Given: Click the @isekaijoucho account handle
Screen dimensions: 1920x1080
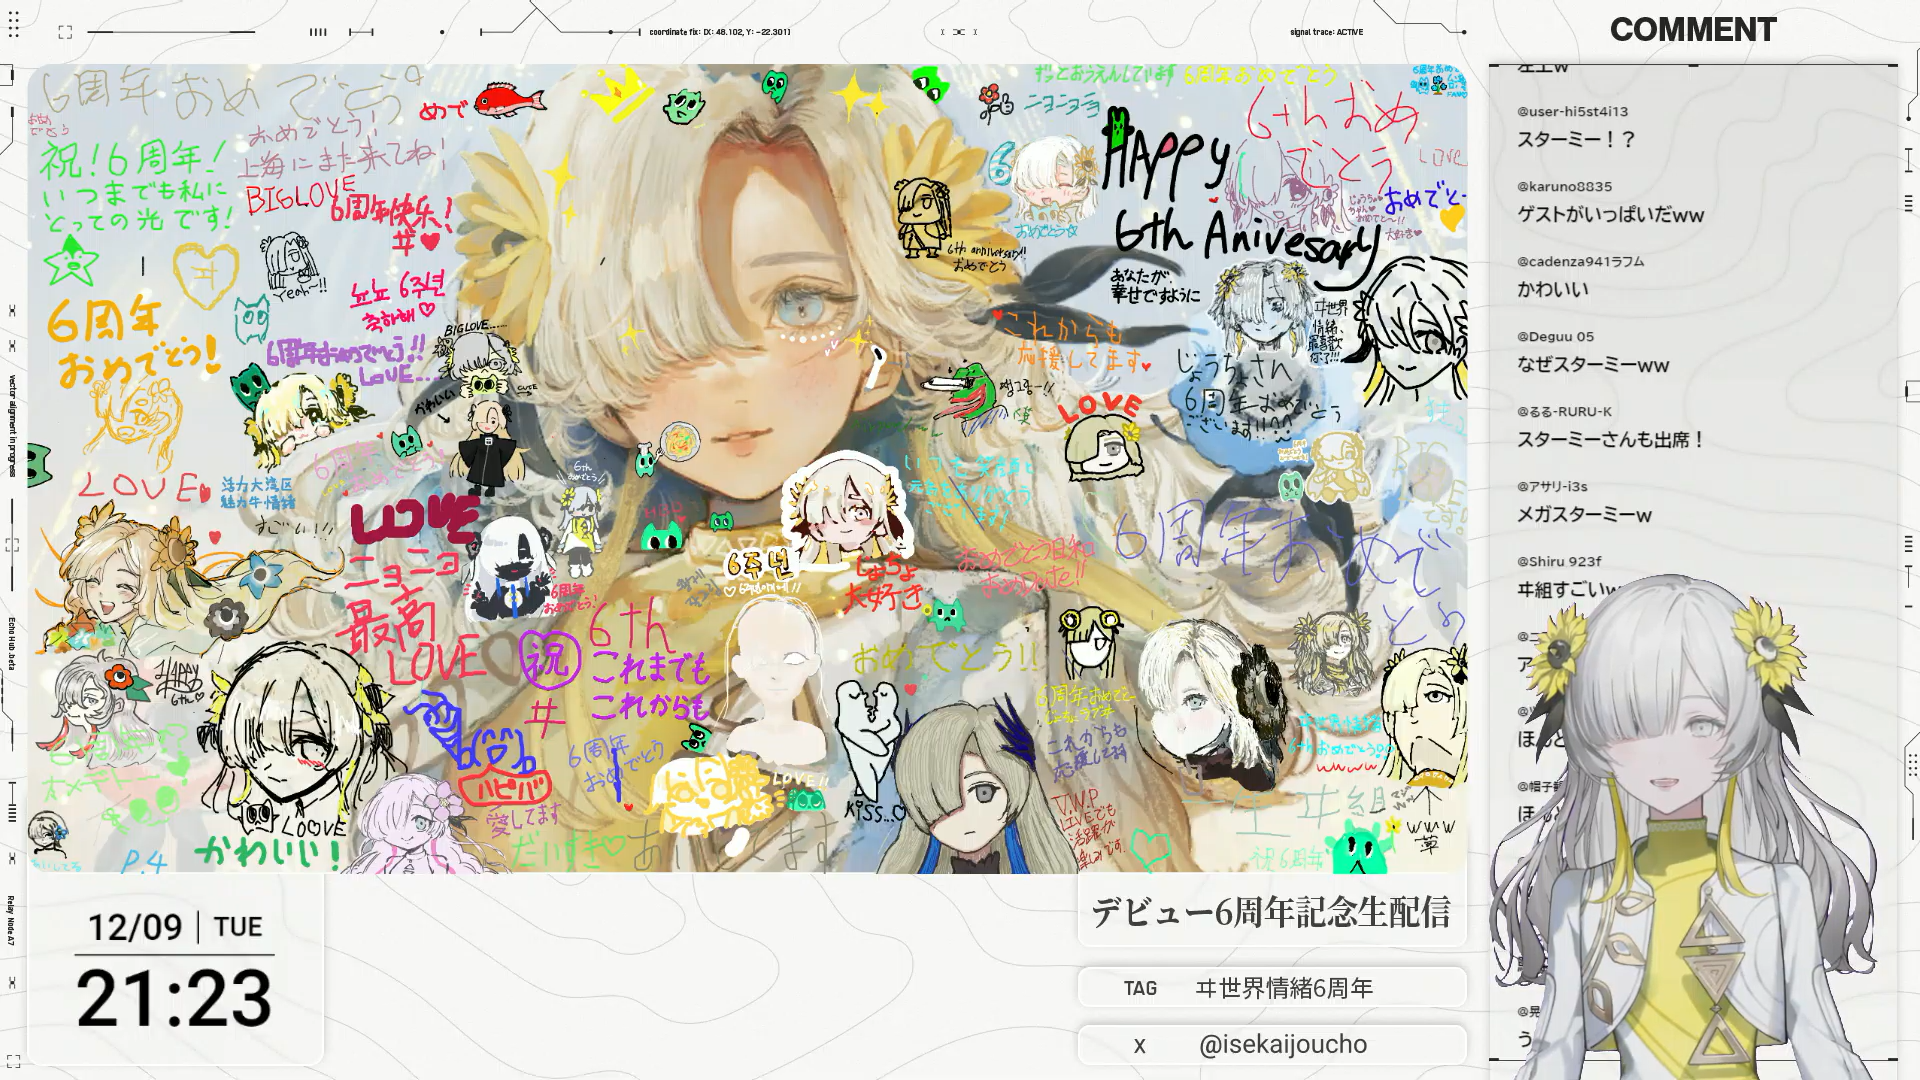Looking at the screenshot, I should (1283, 1045).
